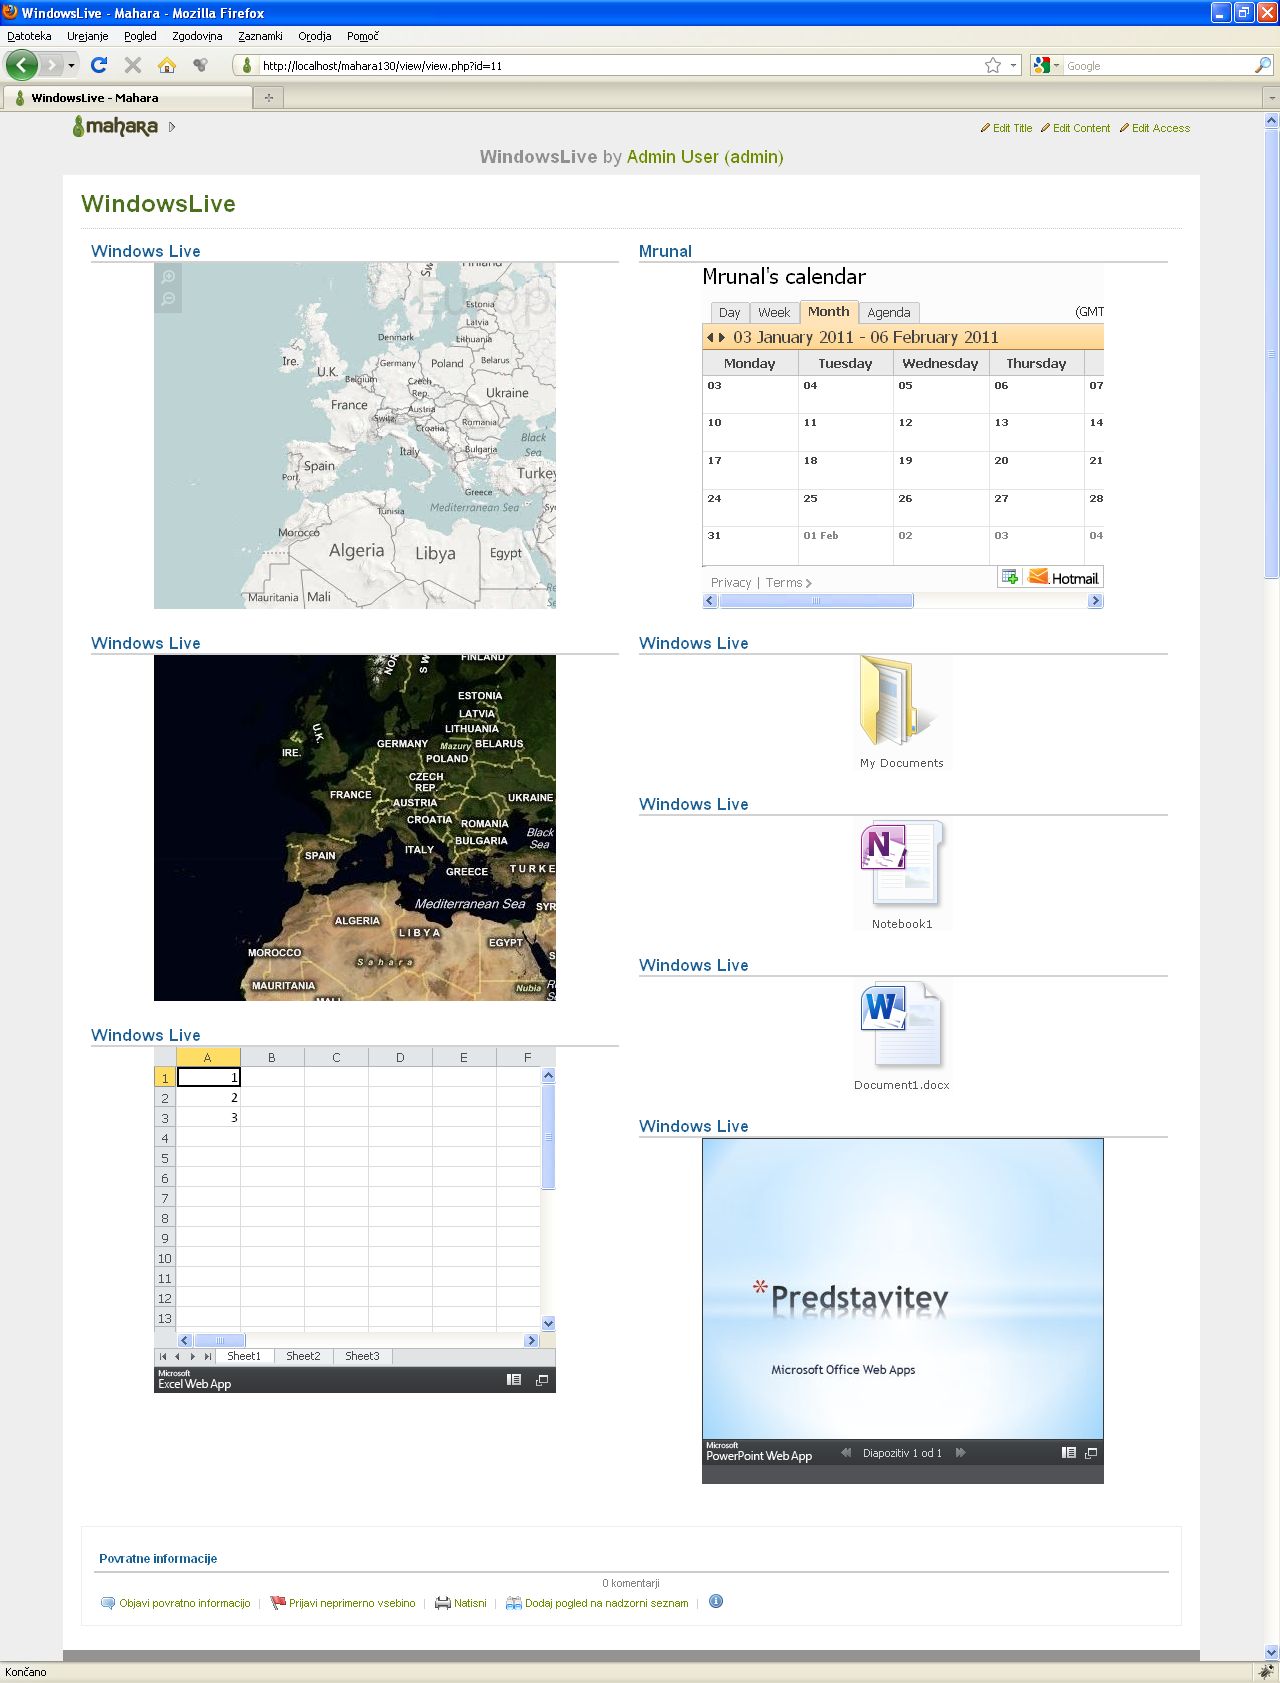Open PowerPoint Web App outline view icon
Viewport: 1280px width, 1683px height.
pyautogui.click(x=1069, y=1453)
